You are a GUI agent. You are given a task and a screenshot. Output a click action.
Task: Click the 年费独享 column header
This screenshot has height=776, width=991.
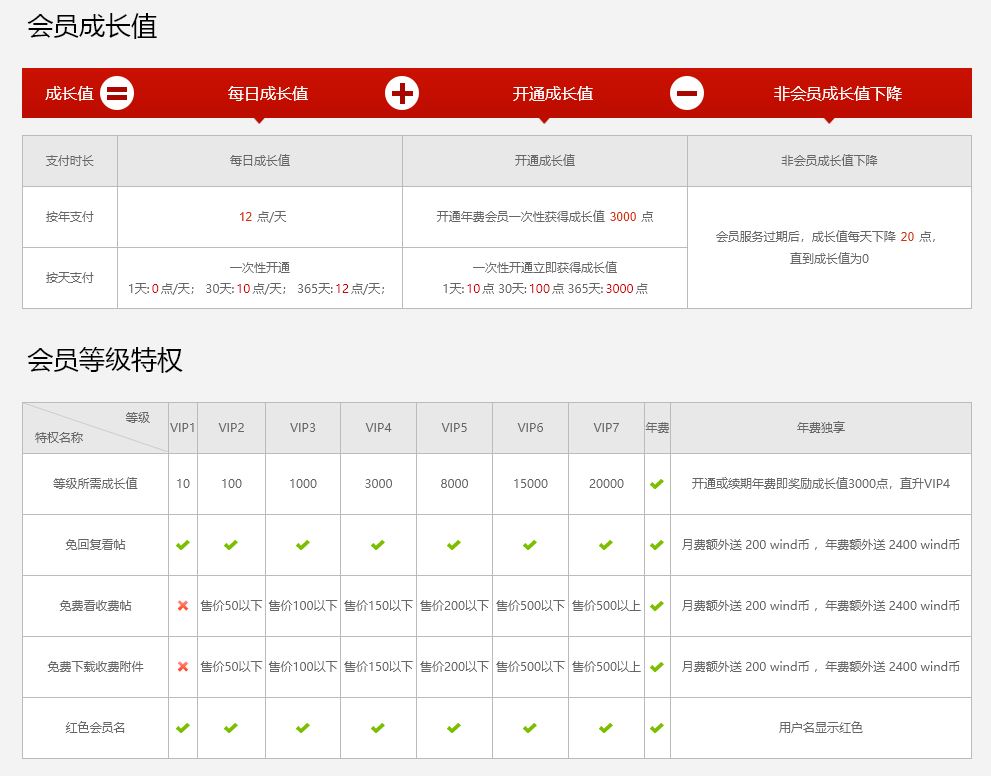(820, 428)
